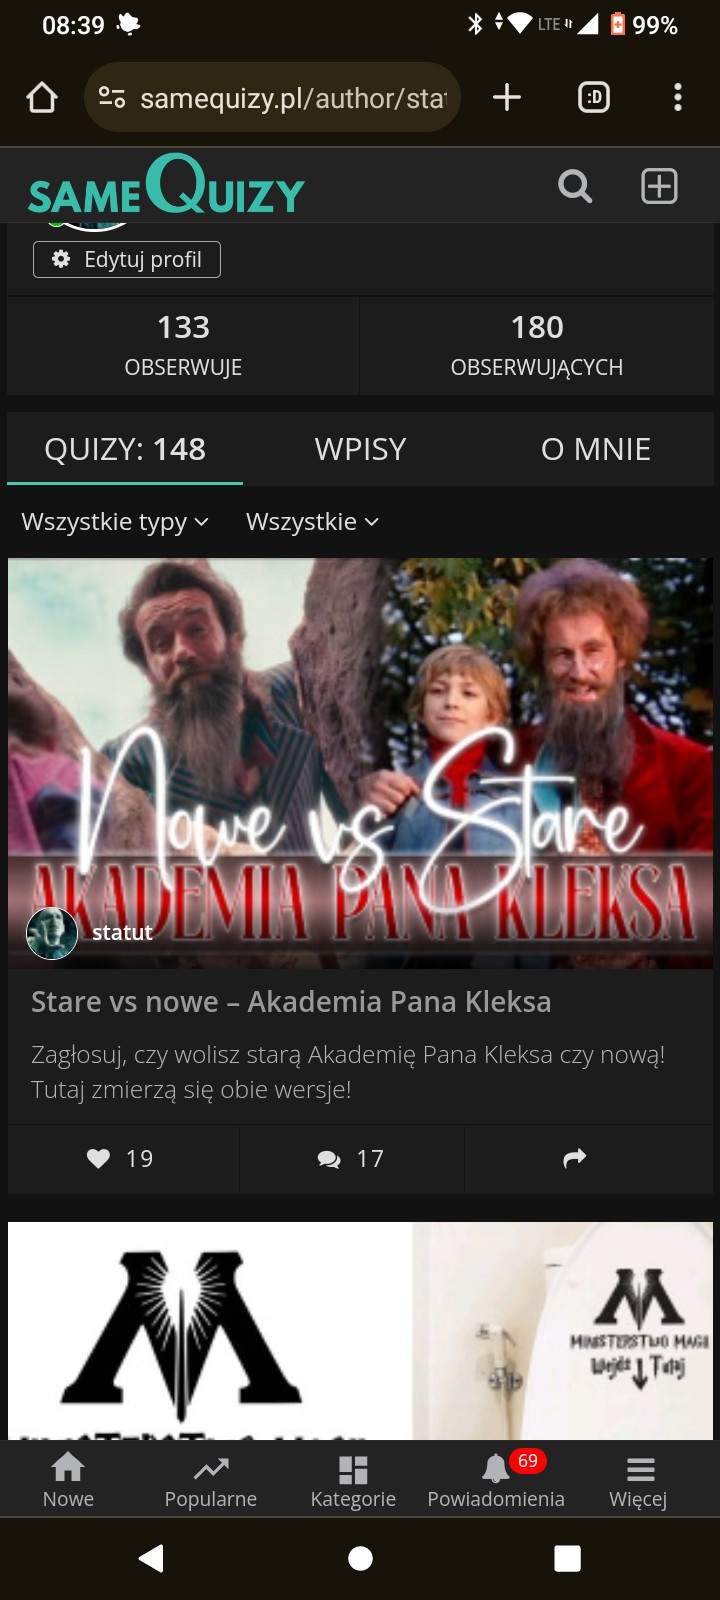The width and height of the screenshot is (720, 1600).
Task: Open the SameQuizy search icon
Action: pos(575,186)
